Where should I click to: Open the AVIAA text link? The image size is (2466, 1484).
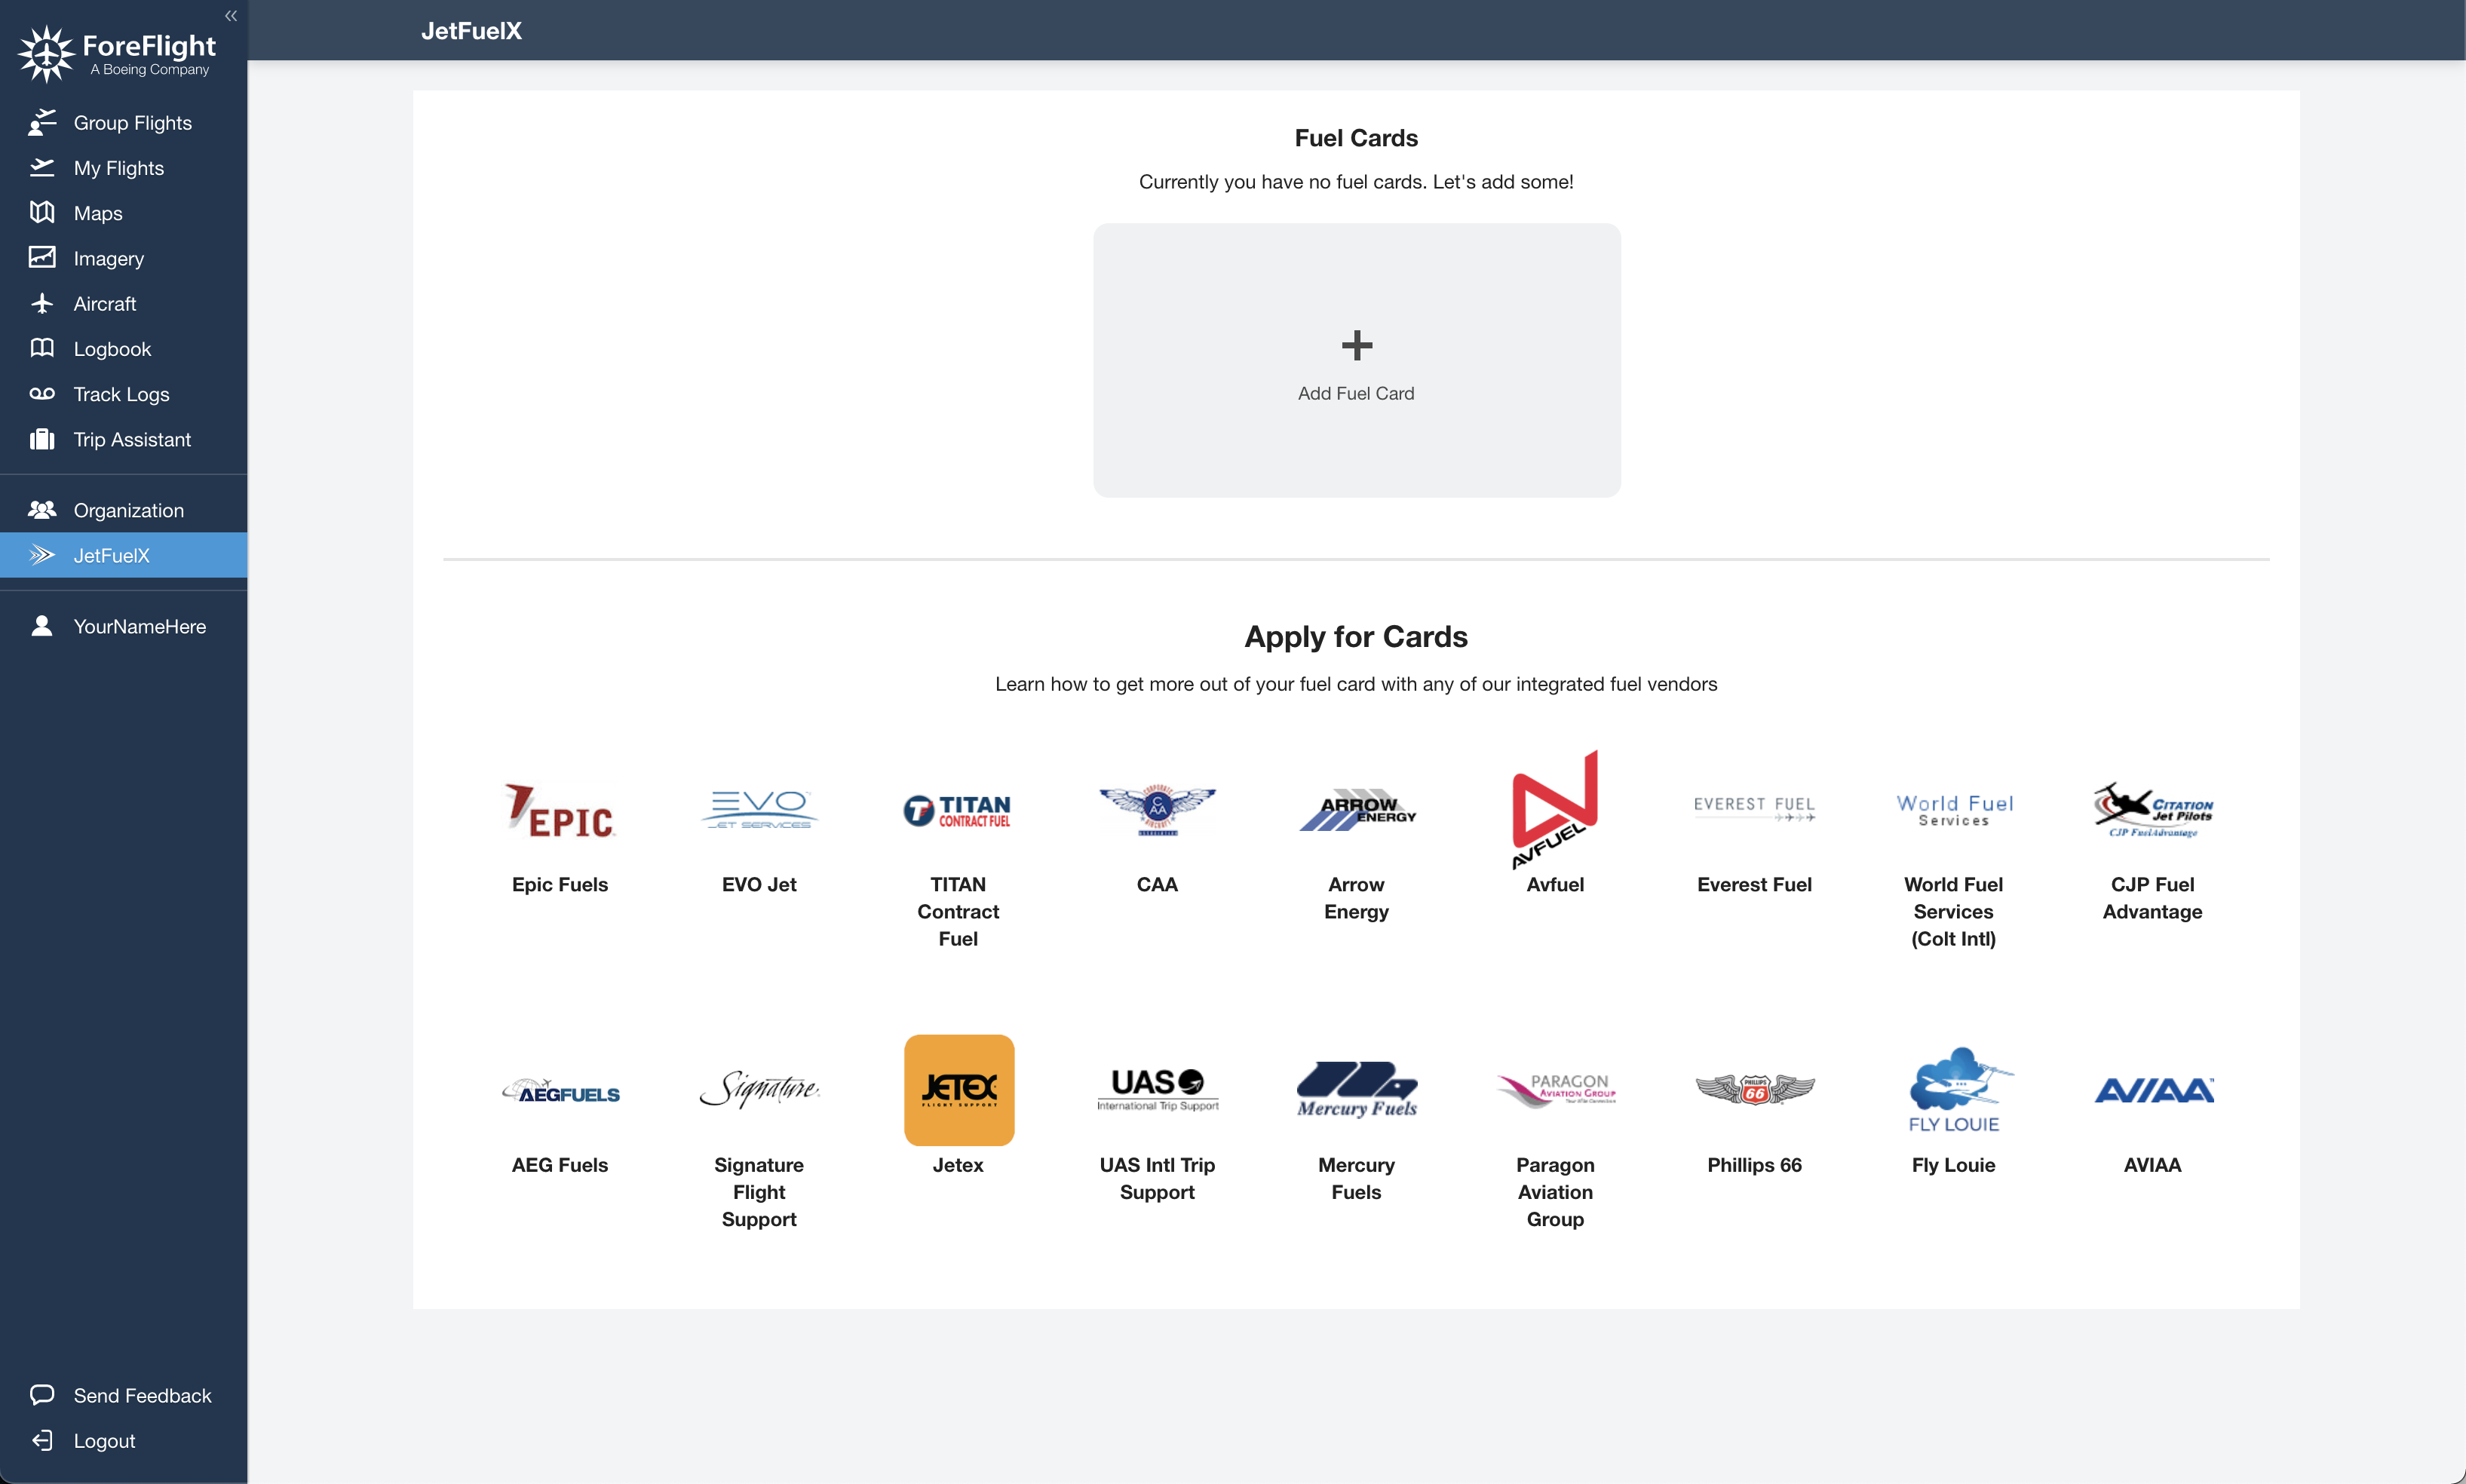pos(2152,1165)
